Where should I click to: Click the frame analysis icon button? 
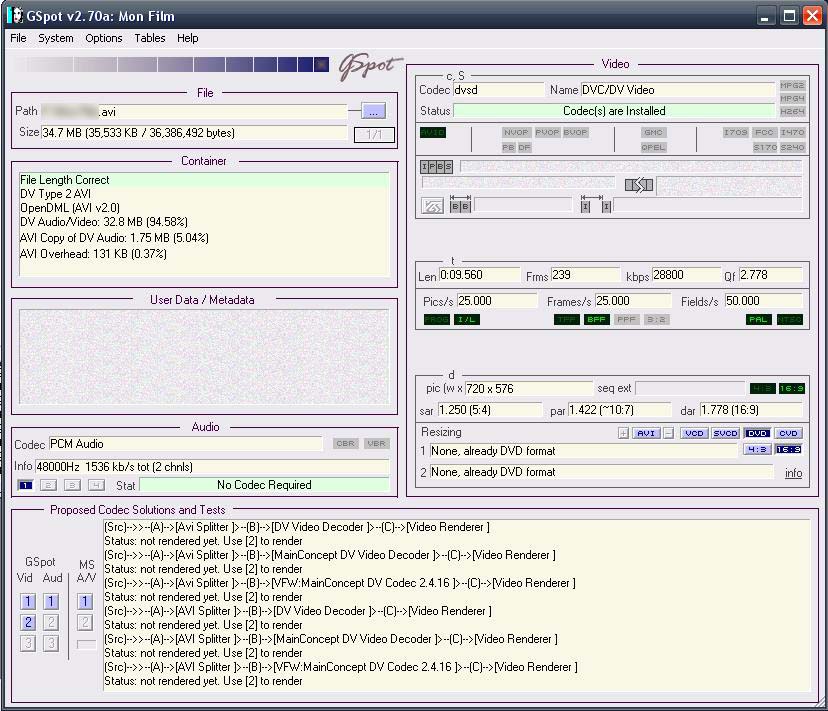pyautogui.click(x=432, y=205)
